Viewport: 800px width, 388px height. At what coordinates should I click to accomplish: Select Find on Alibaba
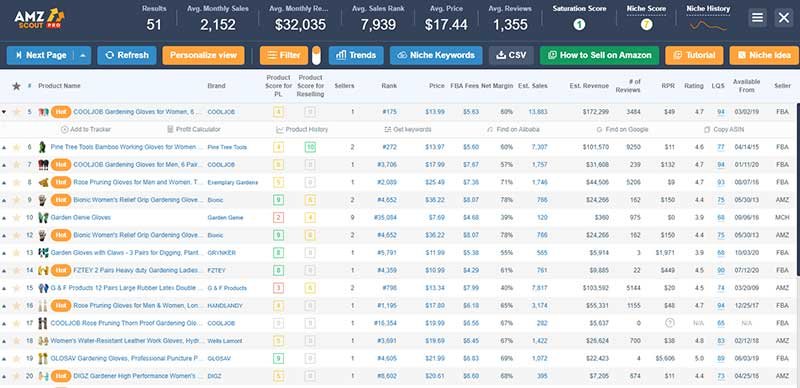point(513,130)
